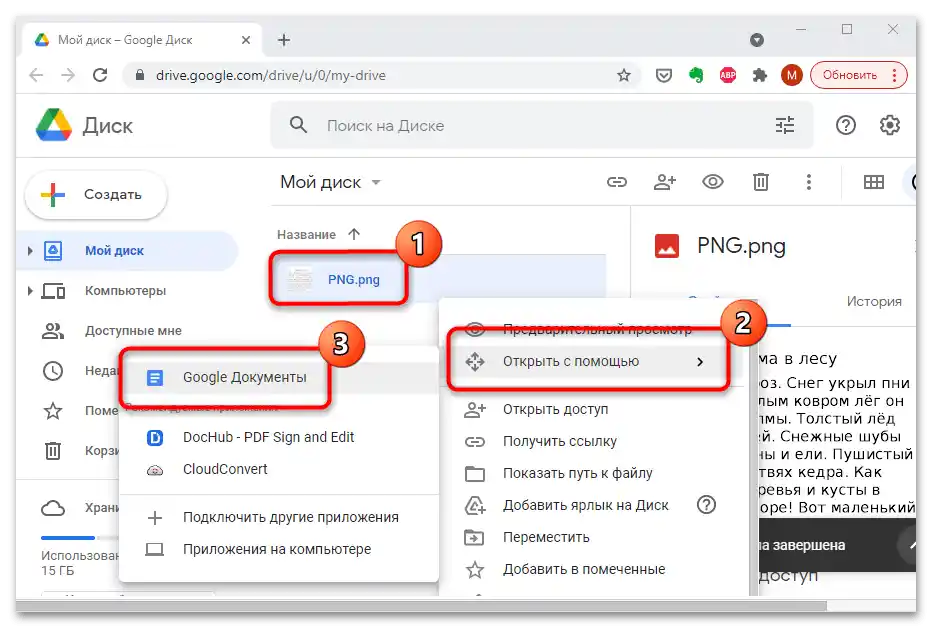Screen dimensions: 932x628
Task: Open the Help question mark icon
Action: pyautogui.click(x=845, y=125)
